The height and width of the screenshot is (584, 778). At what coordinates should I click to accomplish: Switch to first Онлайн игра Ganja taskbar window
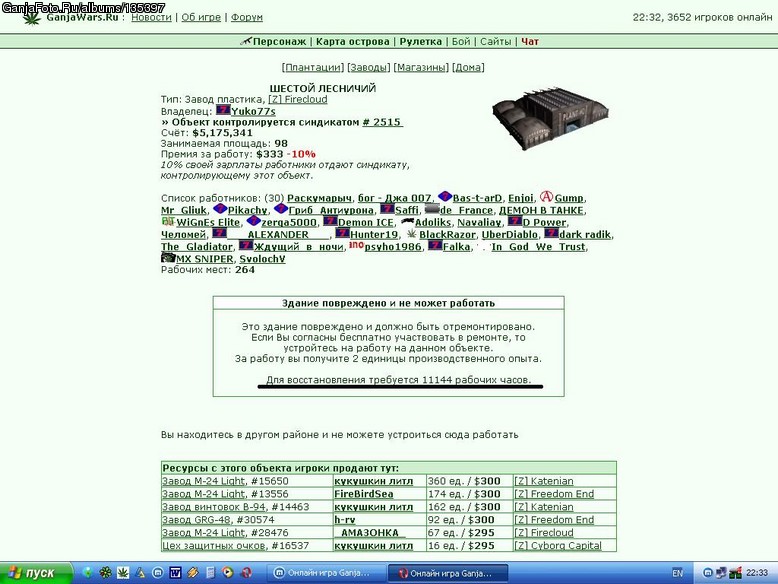[x=325, y=573]
